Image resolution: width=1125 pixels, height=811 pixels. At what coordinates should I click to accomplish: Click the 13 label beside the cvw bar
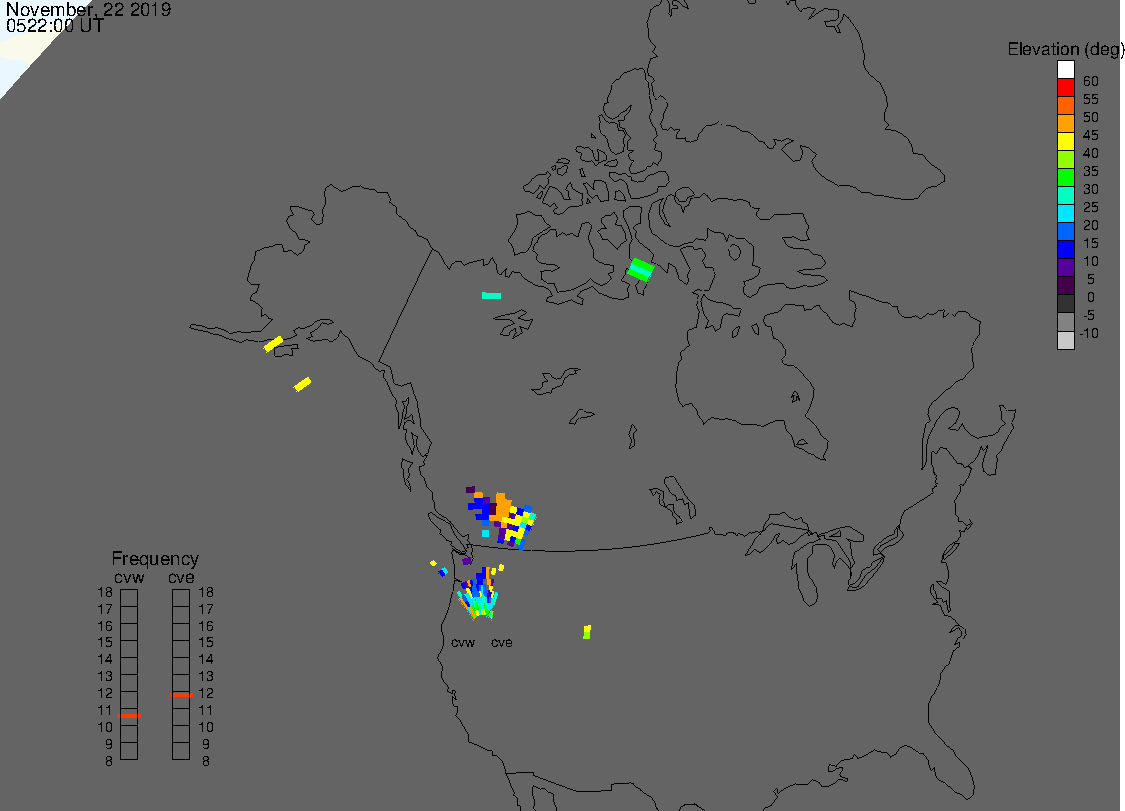[105, 676]
